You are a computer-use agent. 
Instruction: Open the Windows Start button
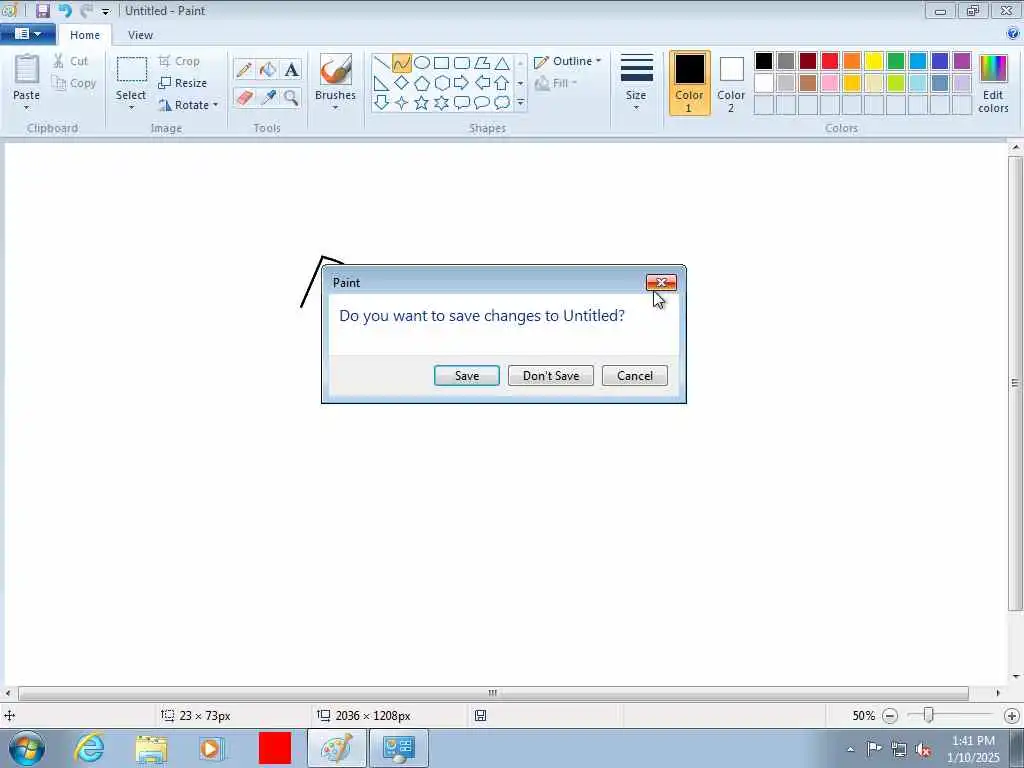pos(27,748)
